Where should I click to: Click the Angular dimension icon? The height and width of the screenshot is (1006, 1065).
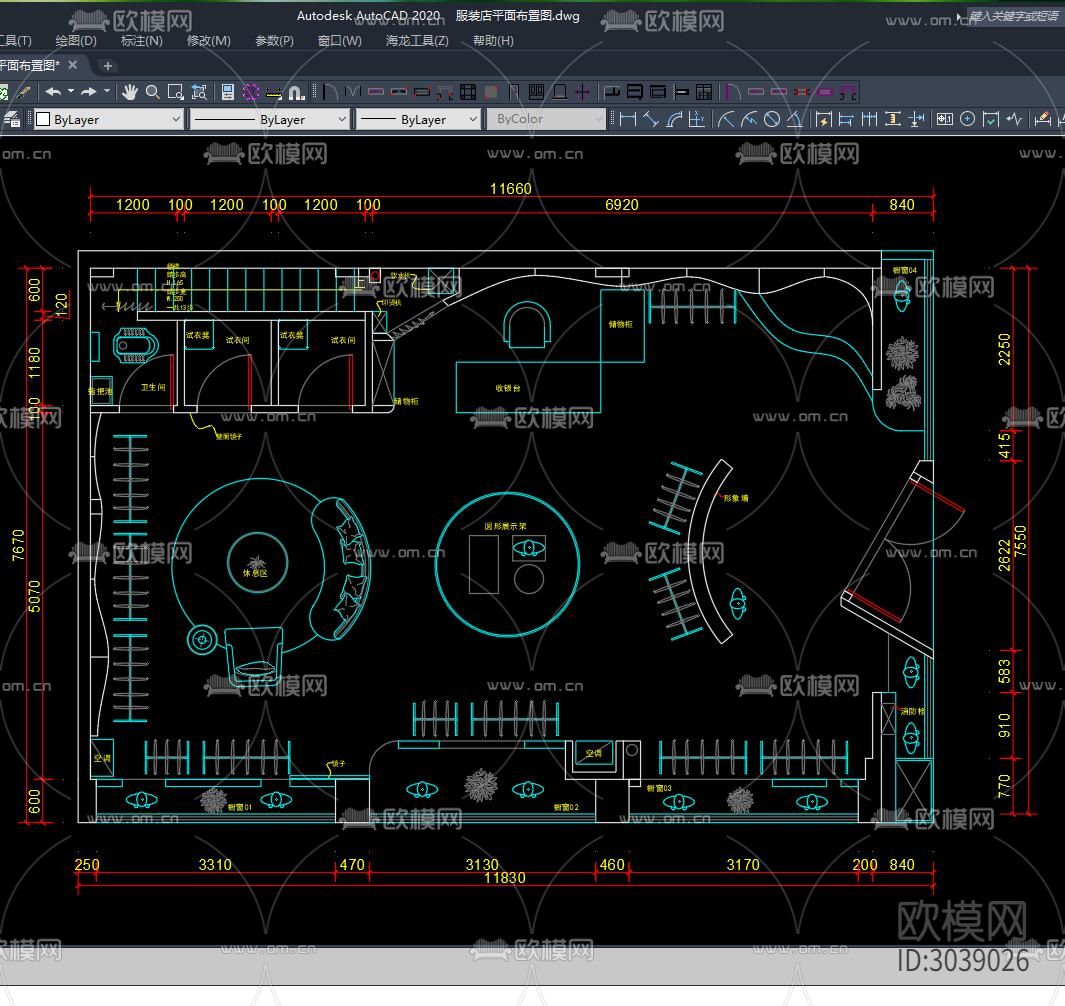[794, 120]
